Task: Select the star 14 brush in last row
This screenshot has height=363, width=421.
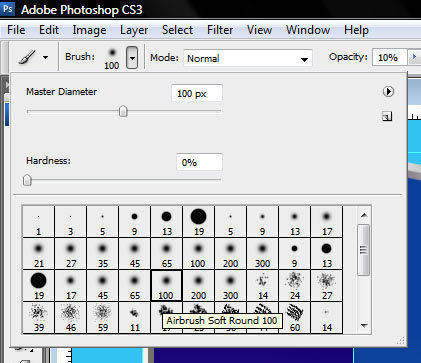Action: coord(327,318)
